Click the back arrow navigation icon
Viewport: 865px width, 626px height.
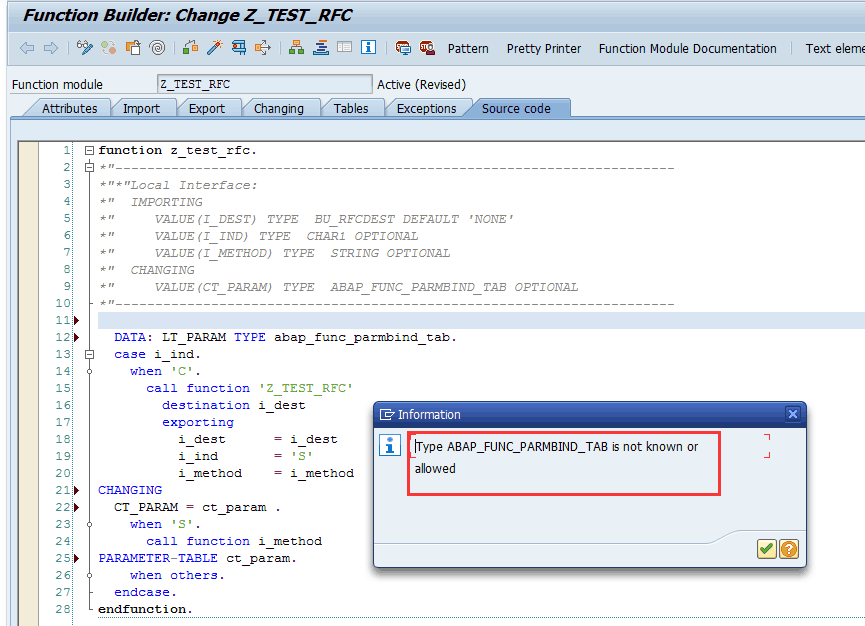tap(27, 48)
